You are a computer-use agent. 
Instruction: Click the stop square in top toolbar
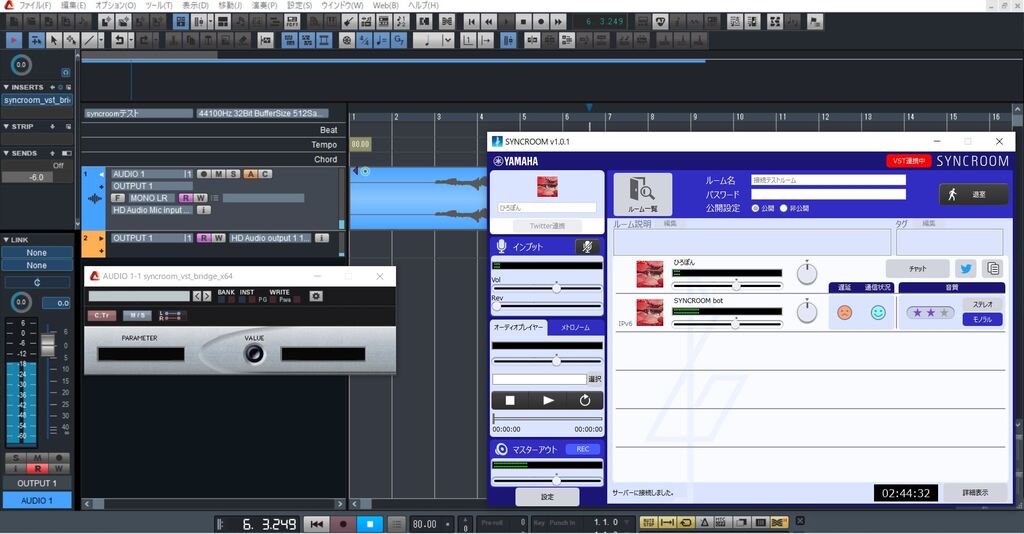click(523, 22)
